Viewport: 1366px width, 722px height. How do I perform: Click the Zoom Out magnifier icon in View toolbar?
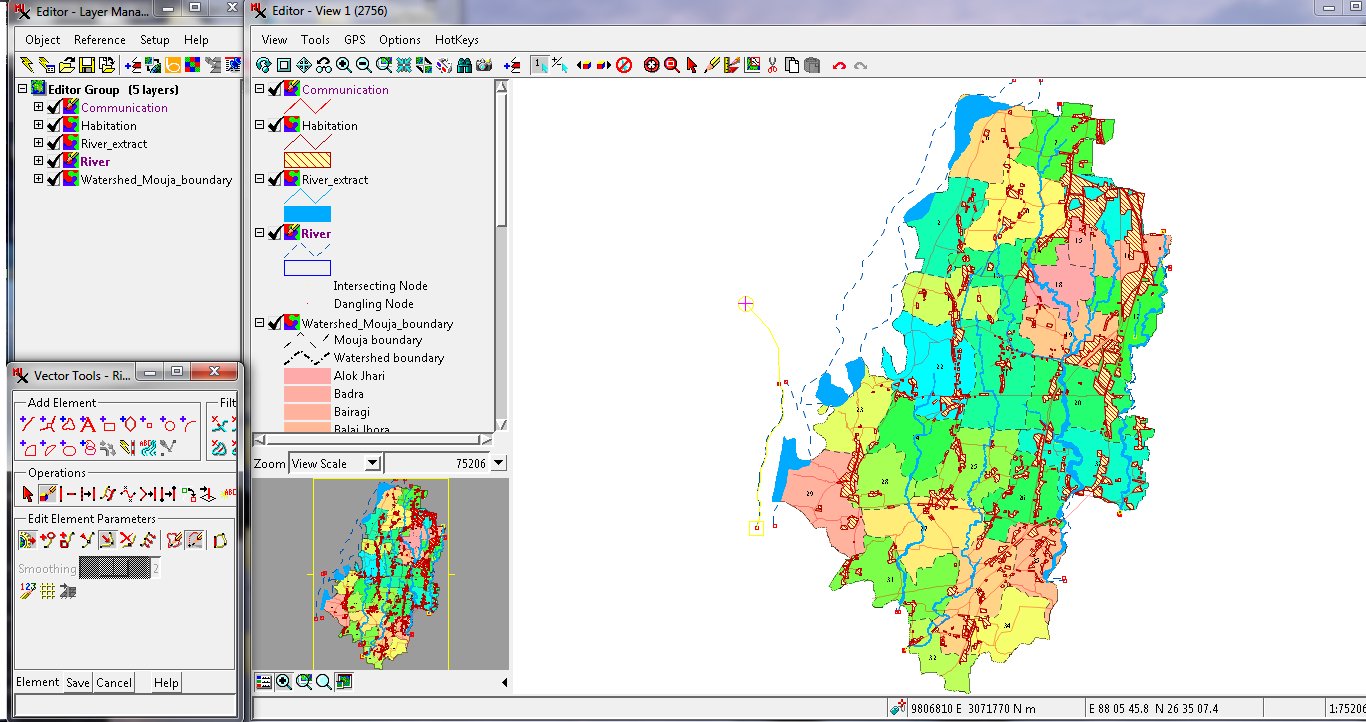point(364,65)
